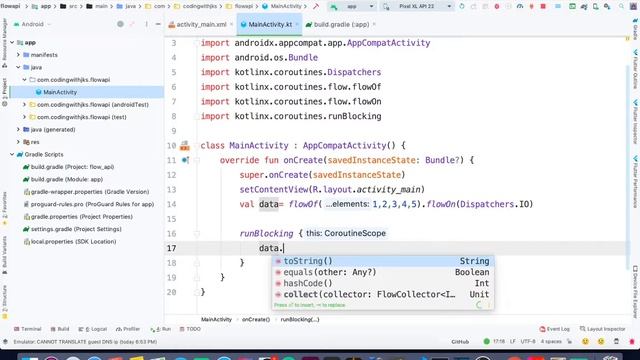Open the Flutter Outline side panel

(636, 69)
